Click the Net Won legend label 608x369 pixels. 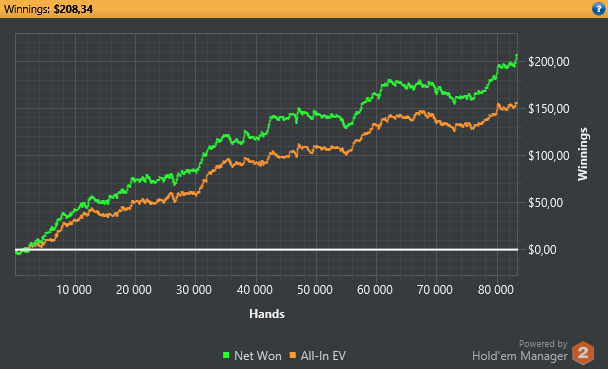point(258,355)
